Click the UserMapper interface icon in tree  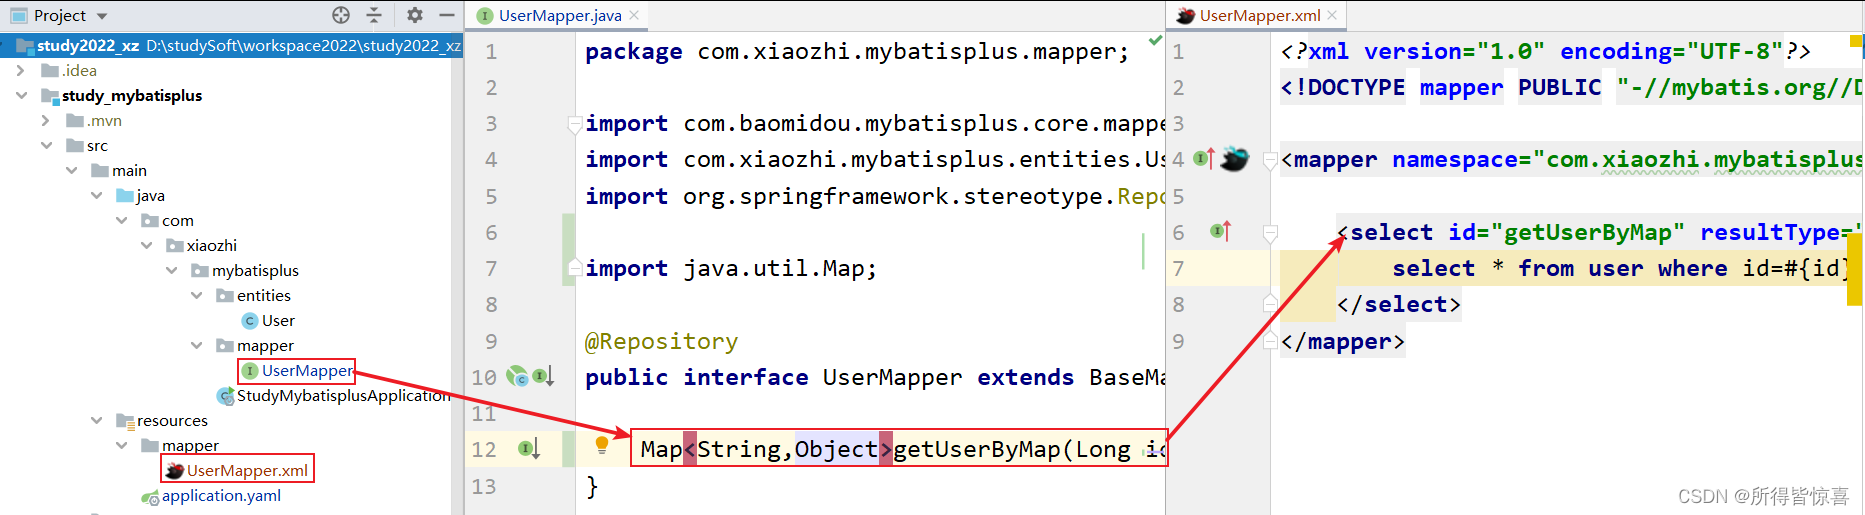(250, 371)
